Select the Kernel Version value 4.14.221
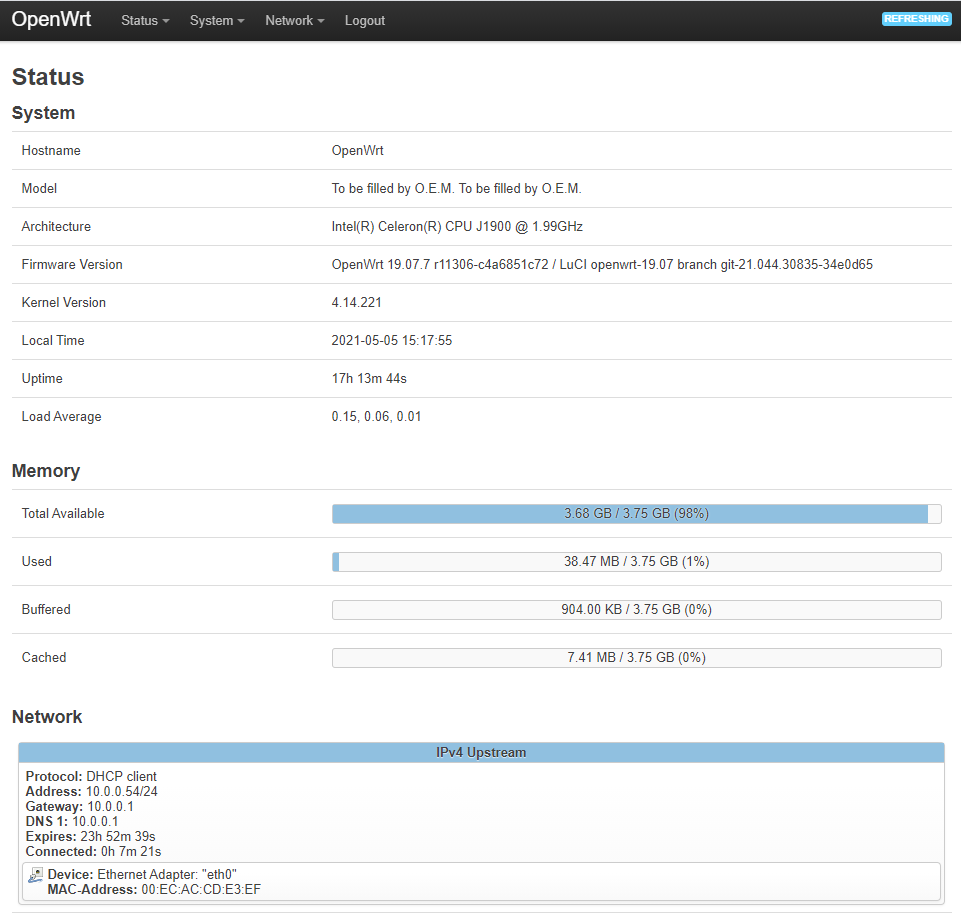 click(x=357, y=303)
